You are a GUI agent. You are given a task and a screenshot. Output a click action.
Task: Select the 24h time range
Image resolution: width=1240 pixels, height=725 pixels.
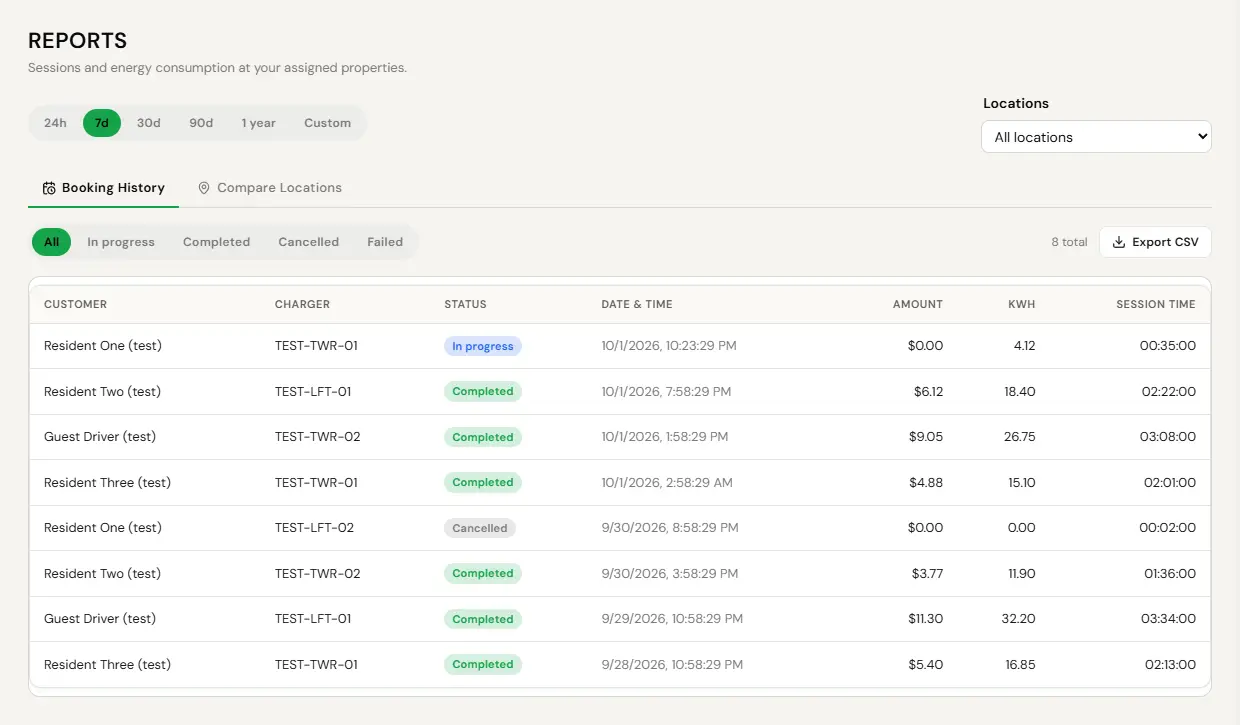tap(55, 123)
